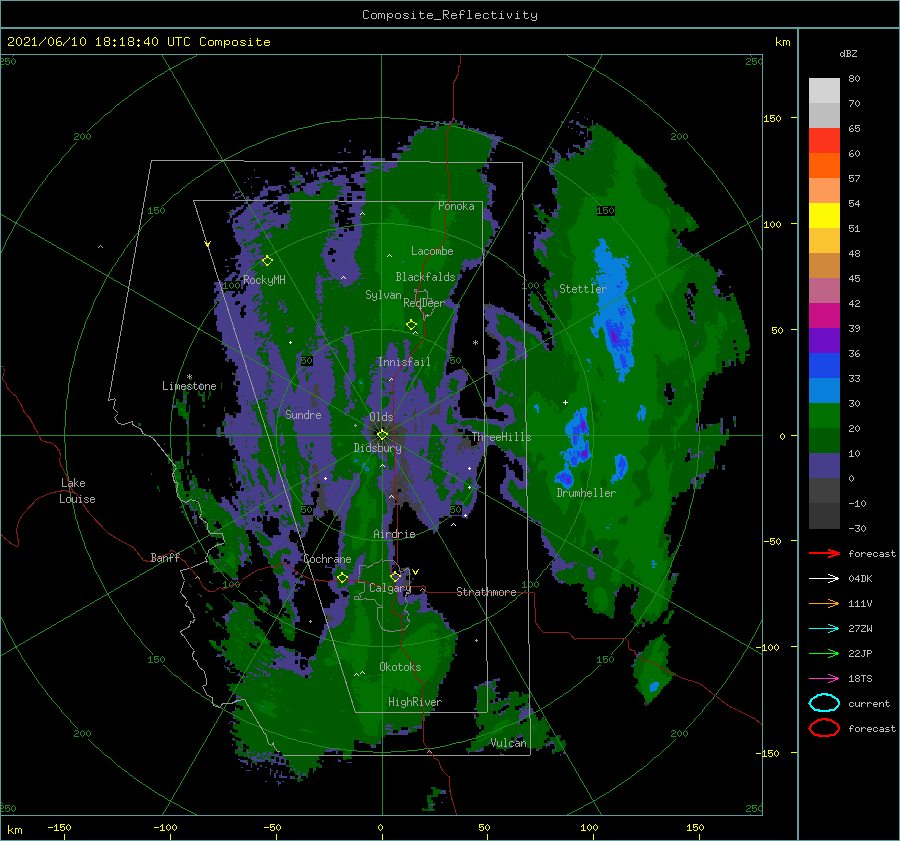Select yellow diamond marker at radar center by Olds
900x841 pixels.
(x=382, y=435)
